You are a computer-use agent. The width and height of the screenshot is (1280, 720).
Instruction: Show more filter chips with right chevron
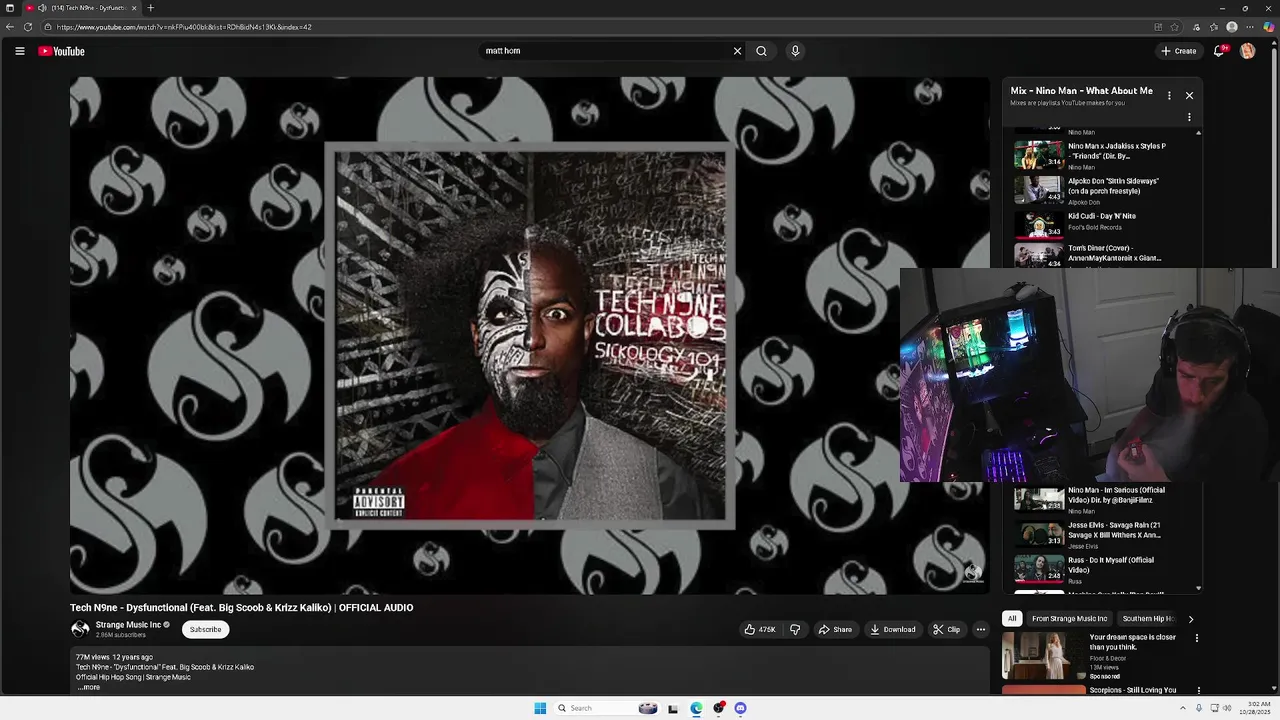1190,619
